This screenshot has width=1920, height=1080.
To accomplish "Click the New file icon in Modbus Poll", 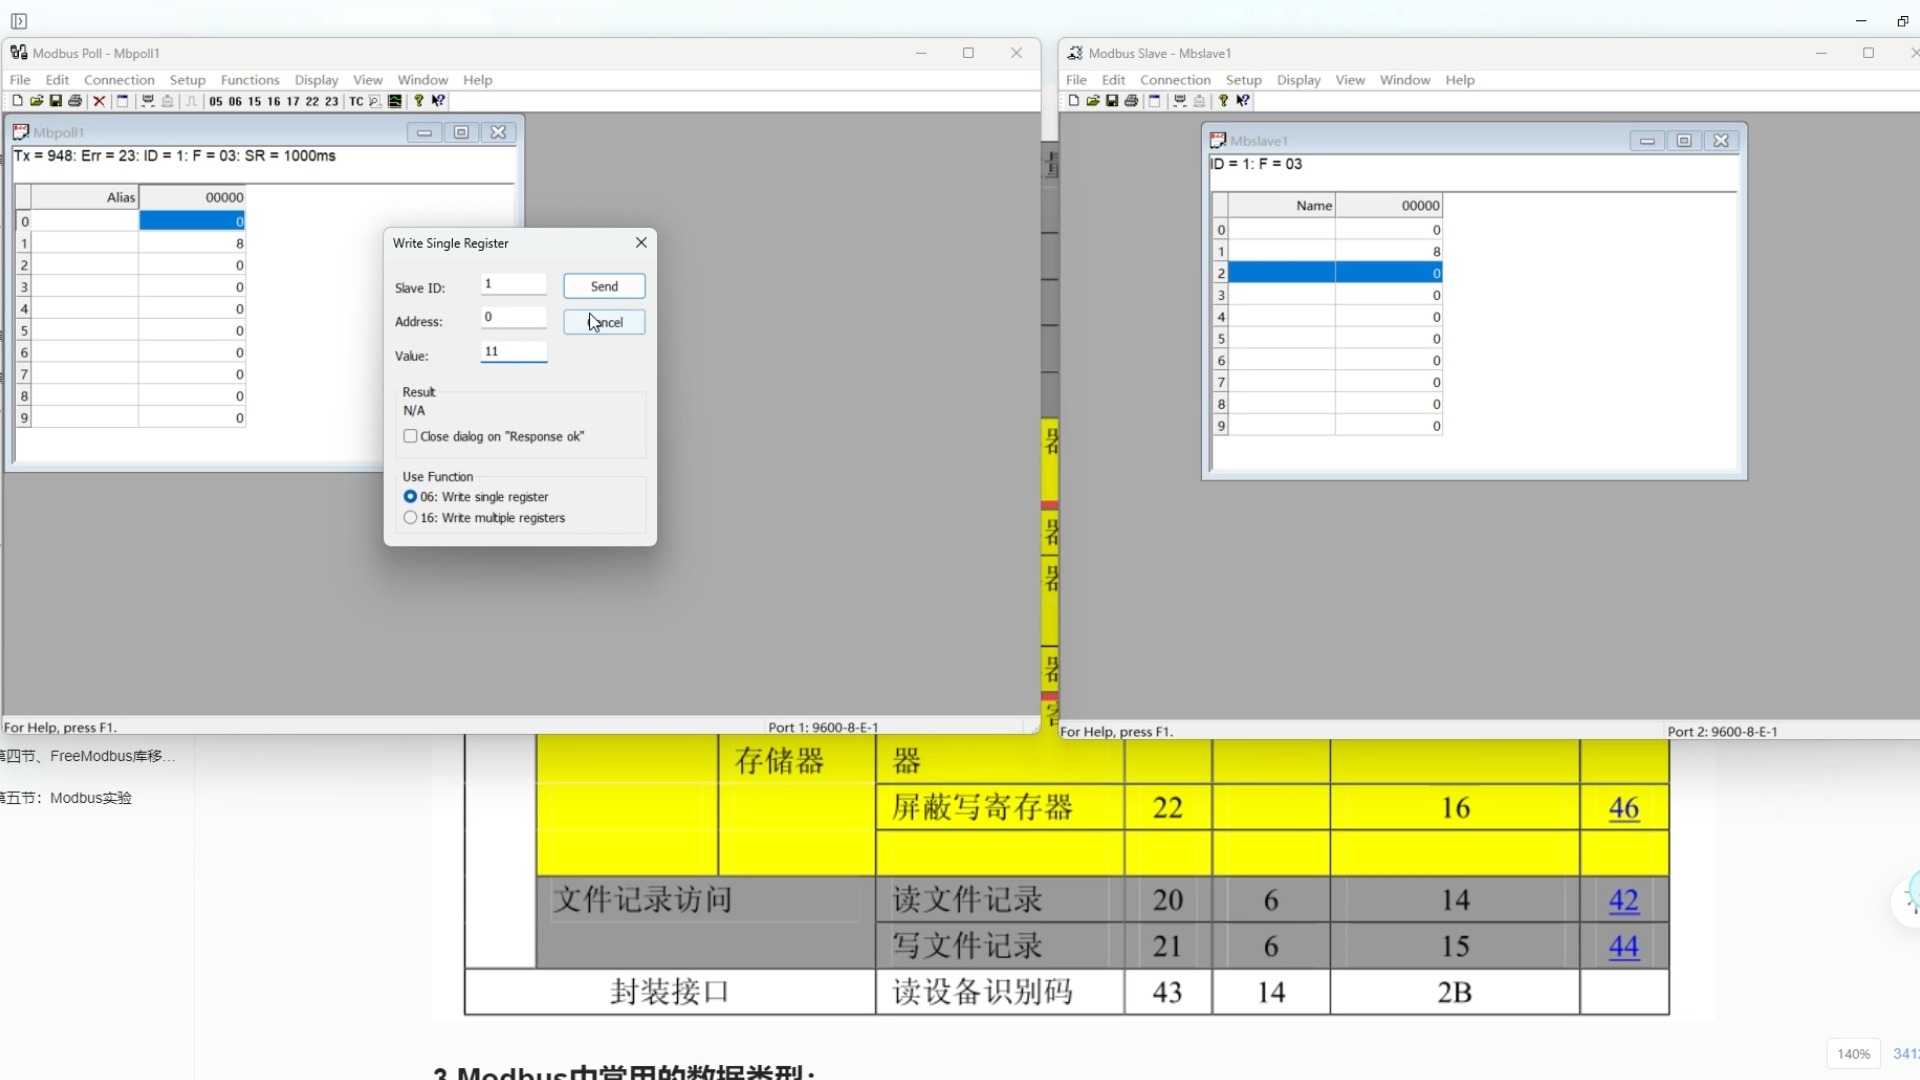I will pos(17,101).
